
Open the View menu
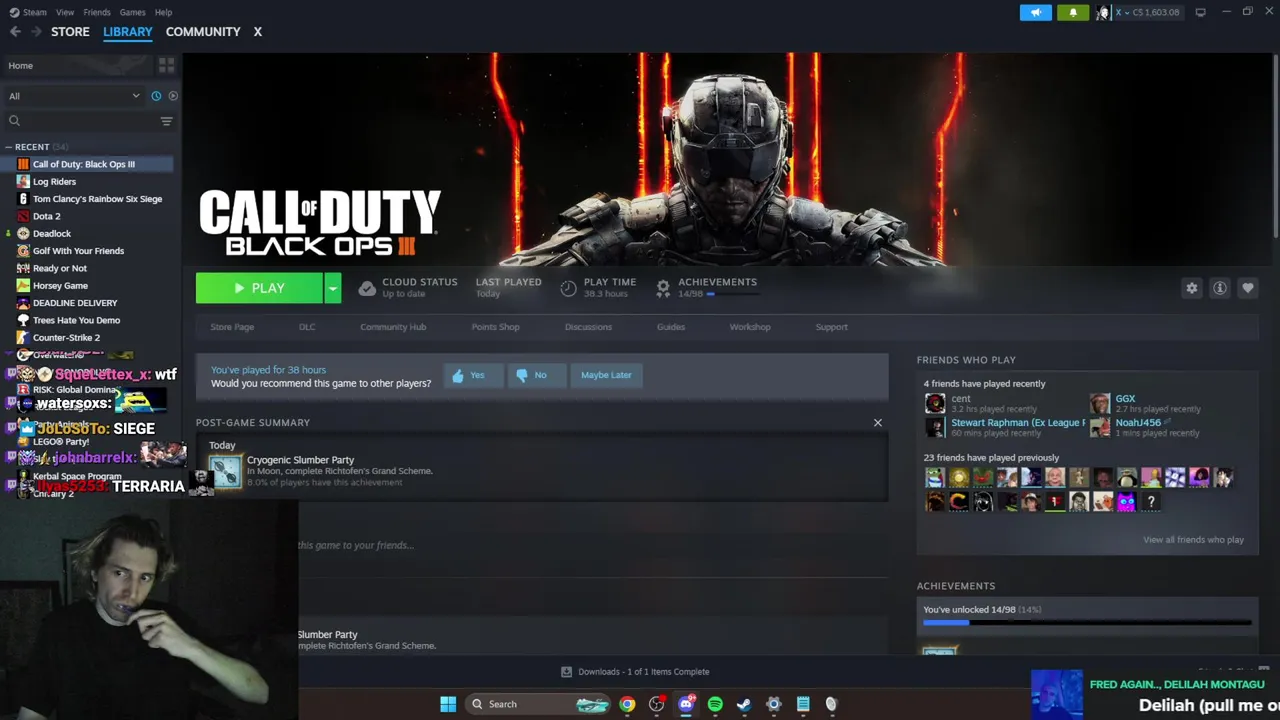pos(65,12)
